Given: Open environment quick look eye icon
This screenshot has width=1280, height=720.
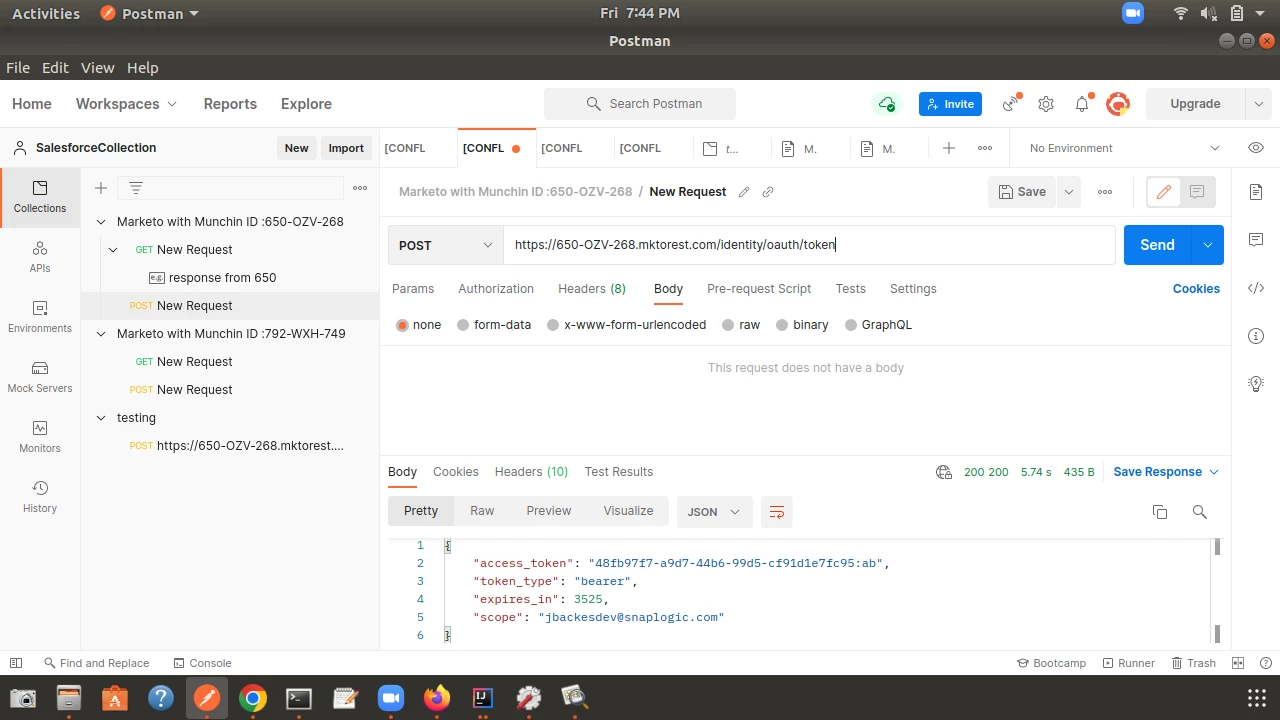Looking at the screenshot, I should pos(1256,148).
